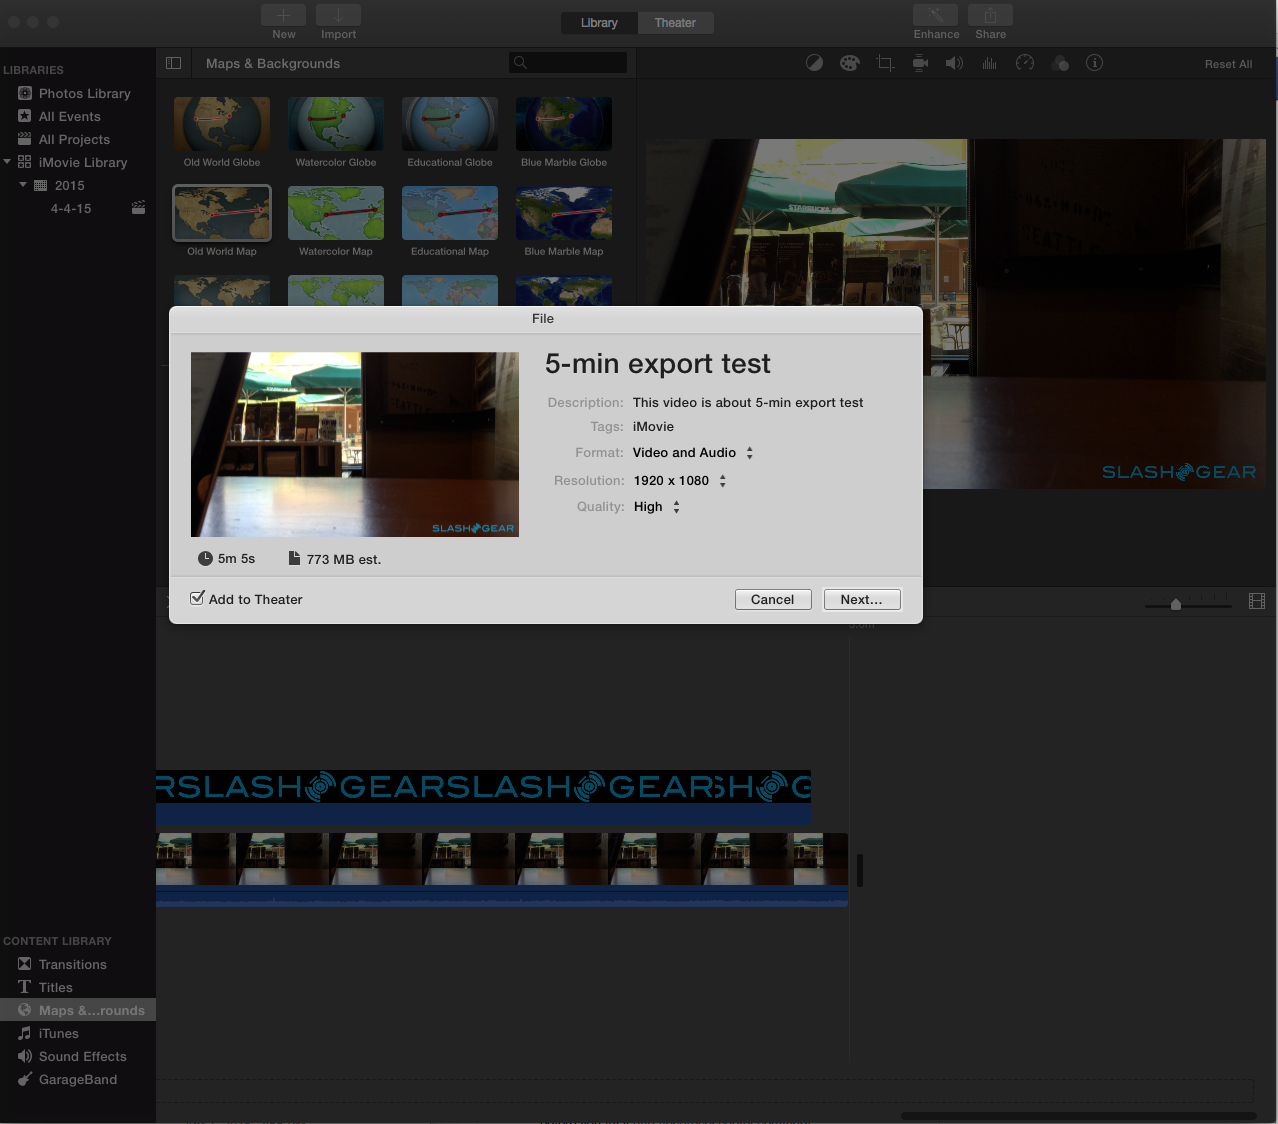Open the Resolution dropdown showing 1920 x 1080
1278x1124 pixels.
tap(679, 481)
